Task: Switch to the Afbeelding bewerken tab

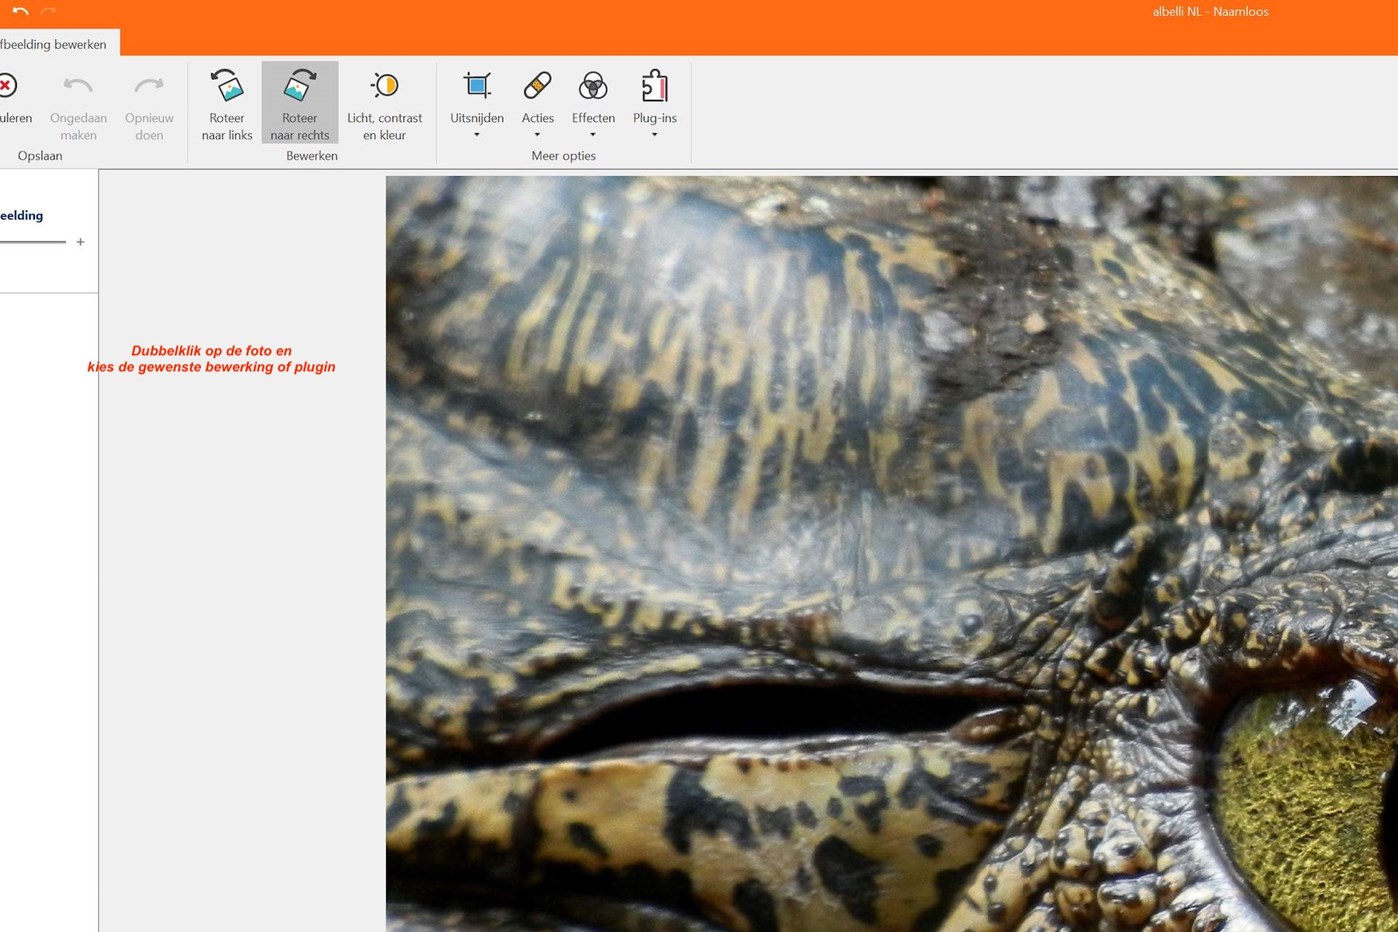Action: coord(55,44)
